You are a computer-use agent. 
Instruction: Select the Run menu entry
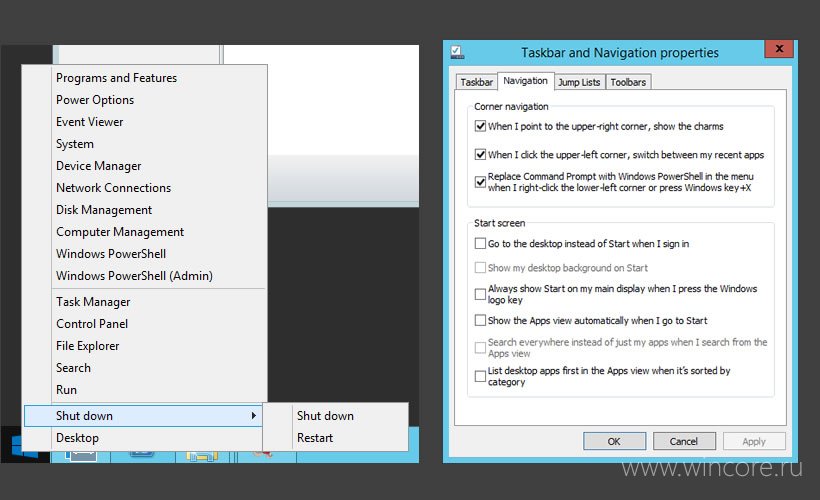click(143, 390)
